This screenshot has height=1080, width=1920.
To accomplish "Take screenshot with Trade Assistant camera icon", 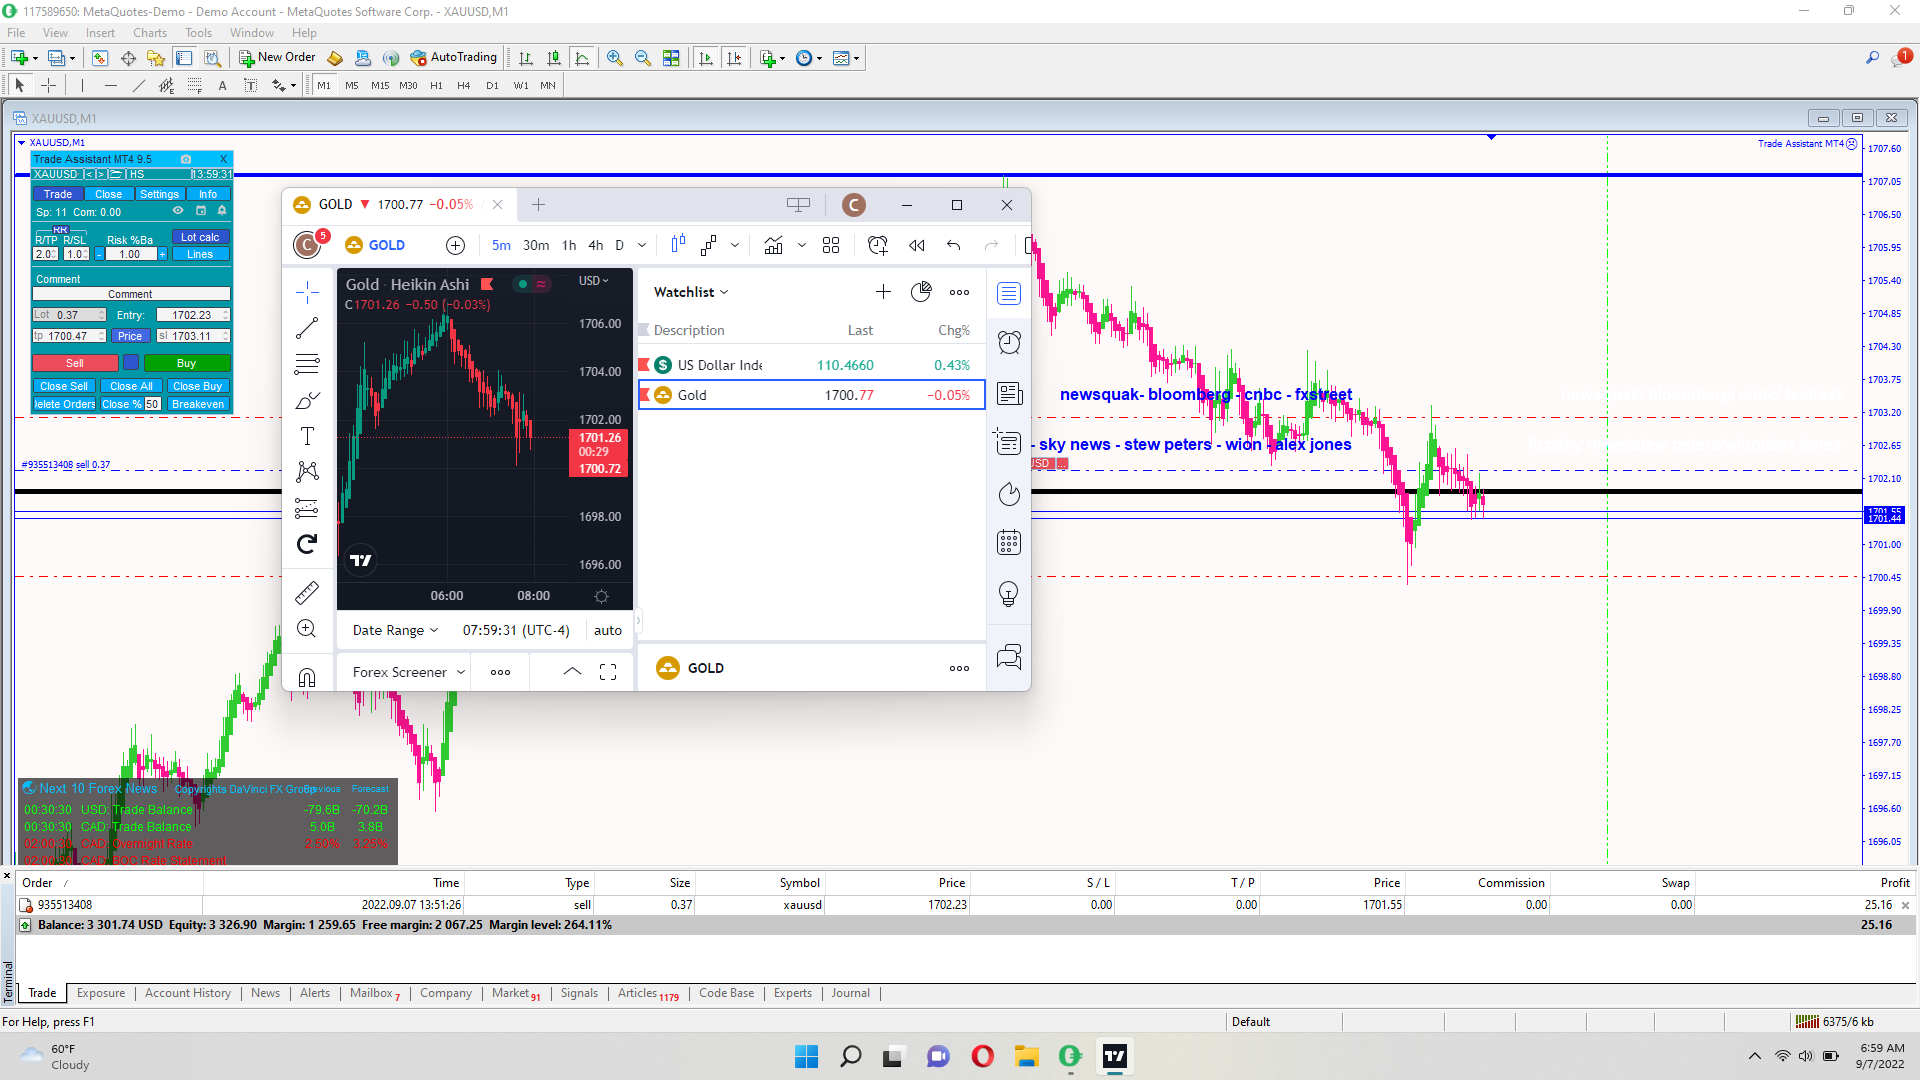I will (x=186, y=159).
